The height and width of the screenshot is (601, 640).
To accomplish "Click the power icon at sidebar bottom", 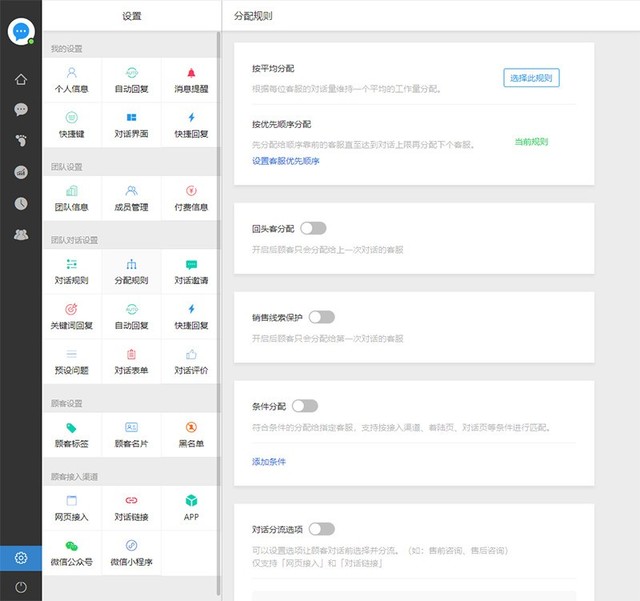I will point(21,586).
